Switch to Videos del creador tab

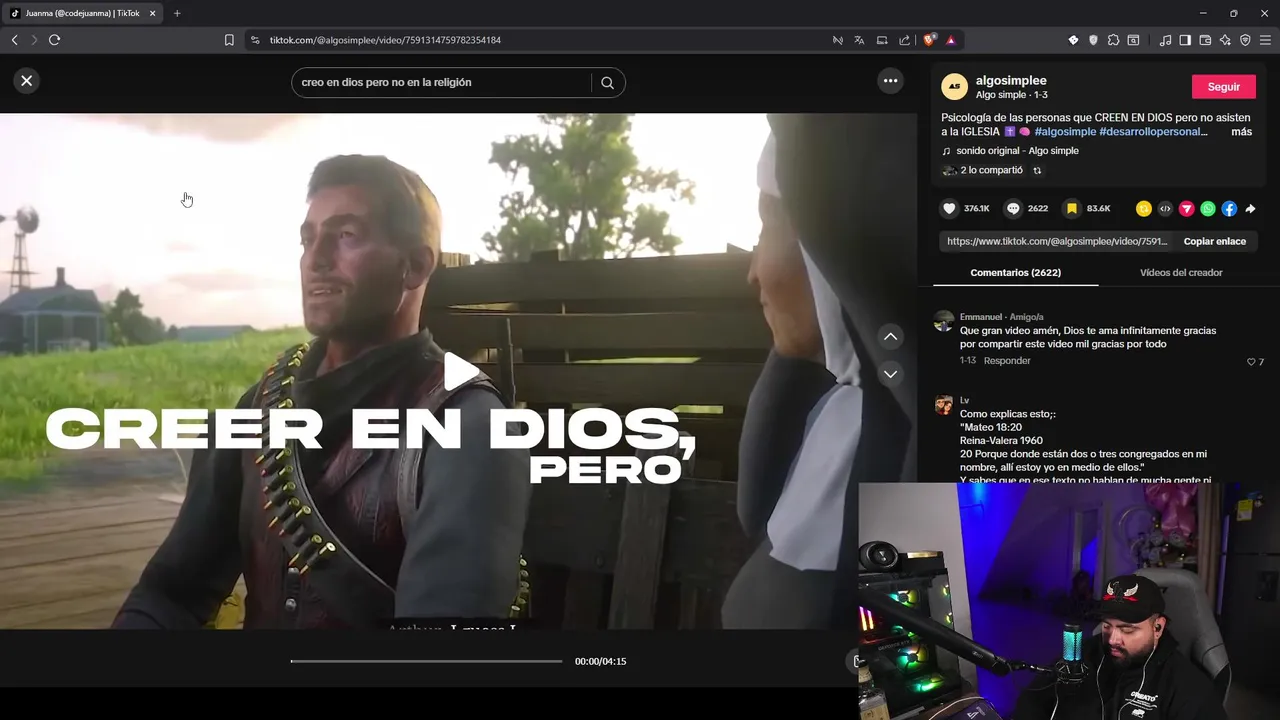click(x=1181, y=272)
